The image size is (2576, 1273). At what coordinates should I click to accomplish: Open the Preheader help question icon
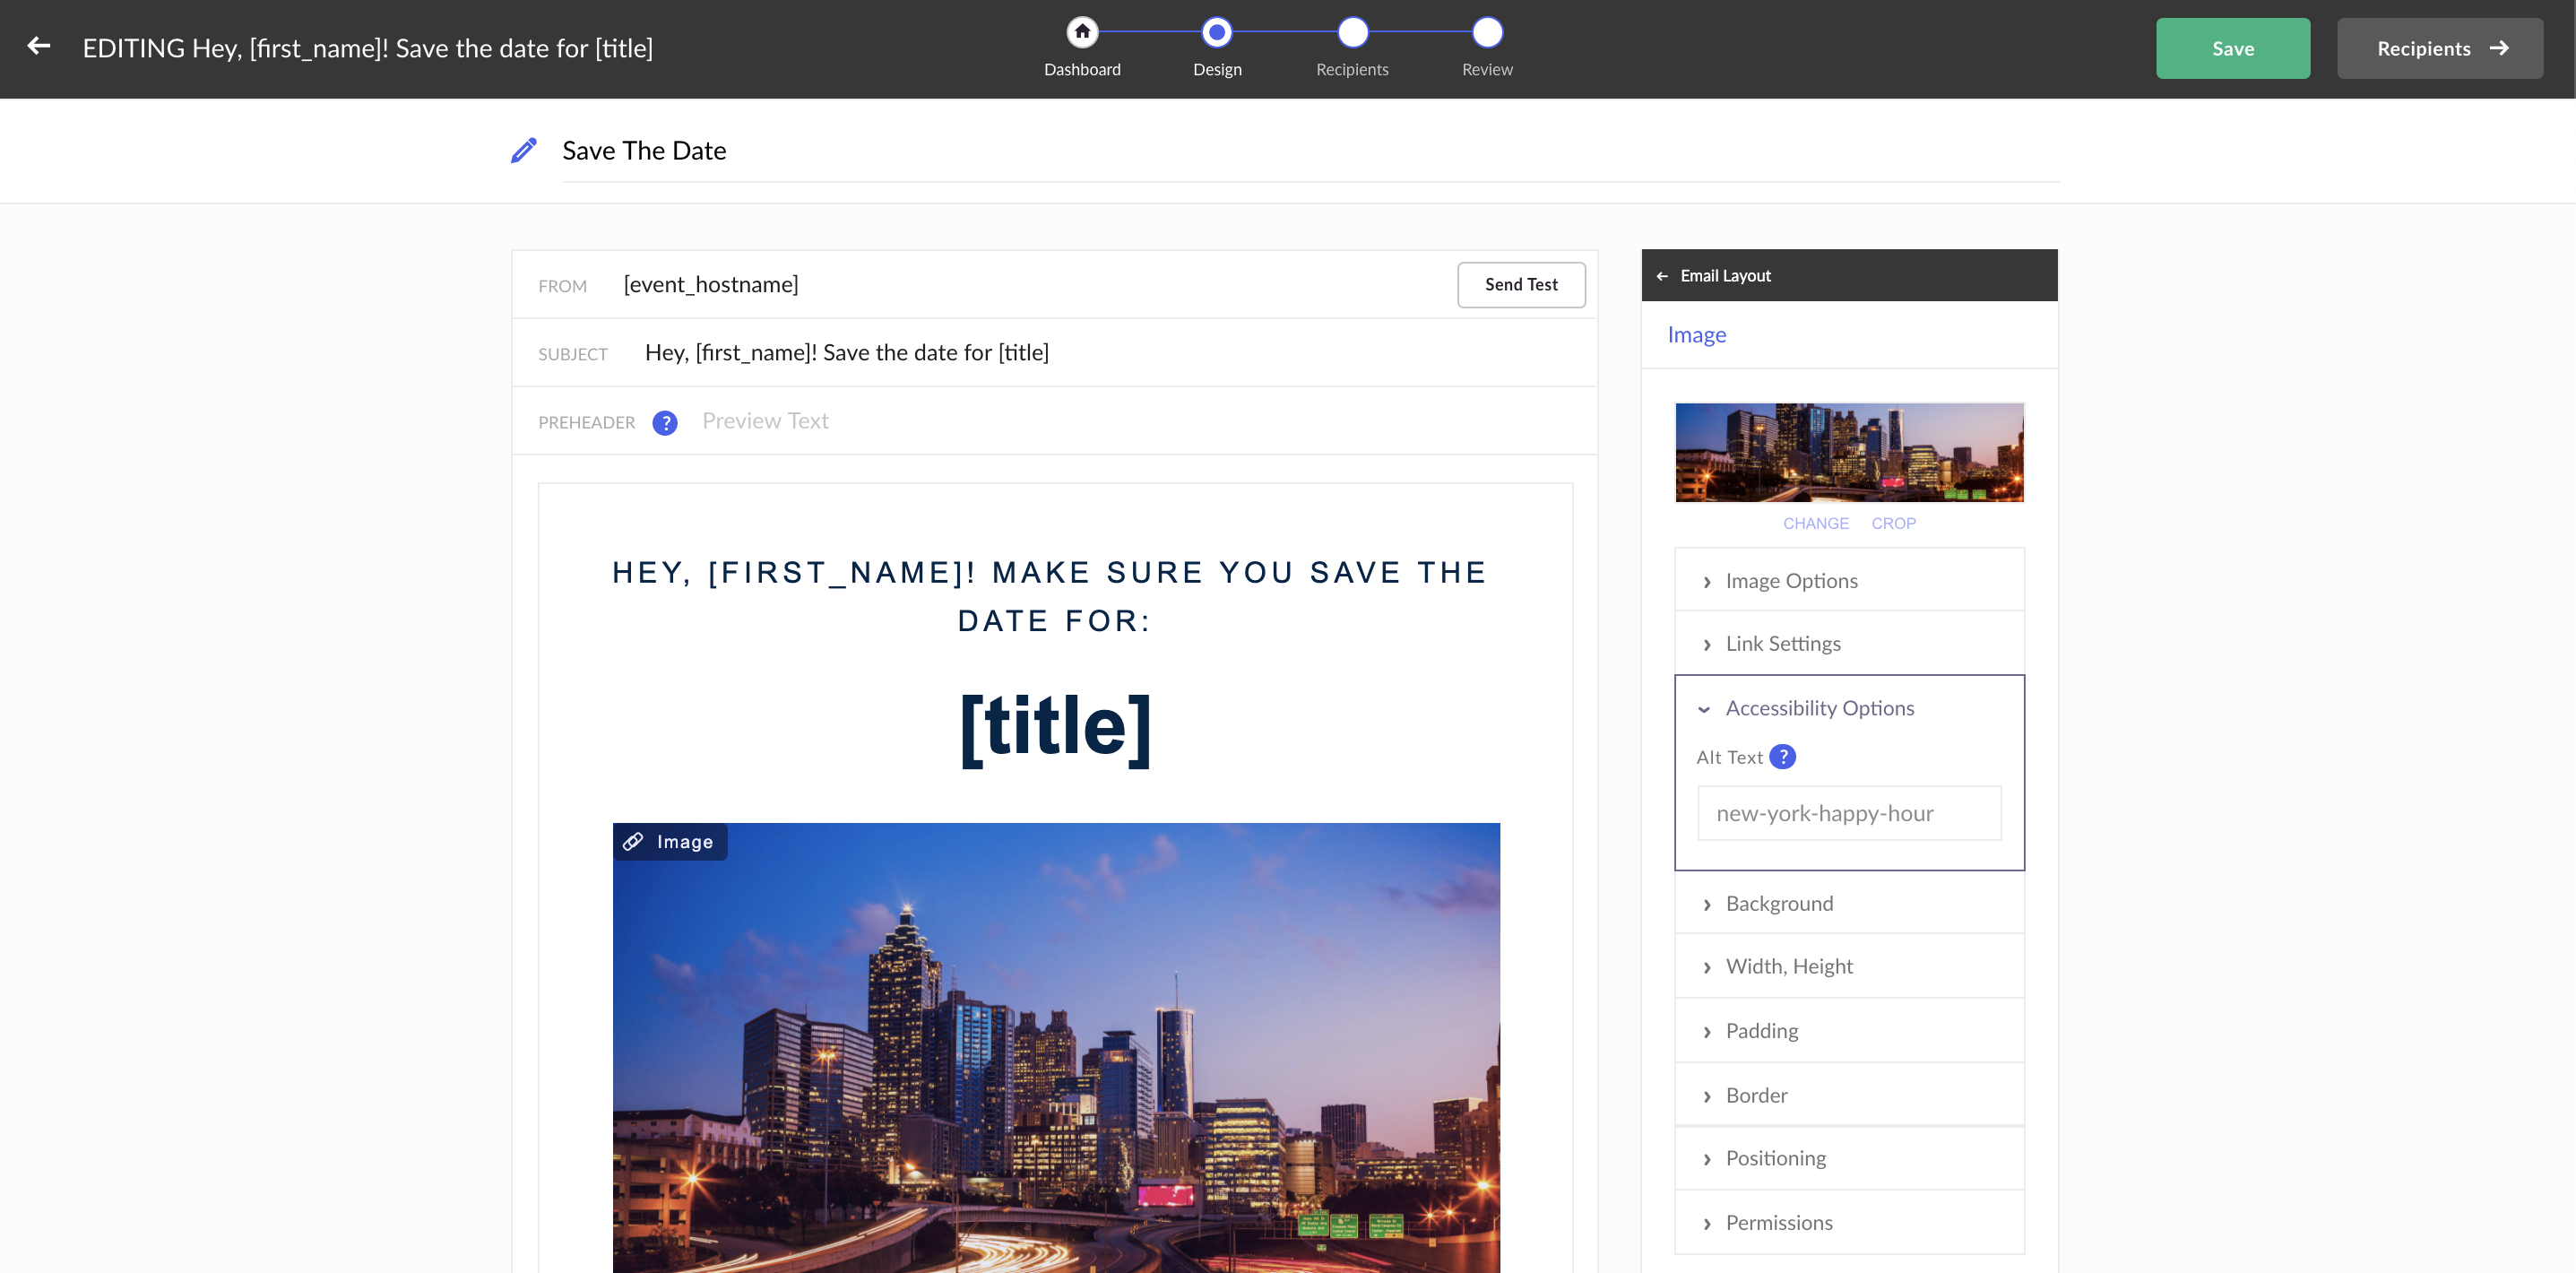point(665,423)
